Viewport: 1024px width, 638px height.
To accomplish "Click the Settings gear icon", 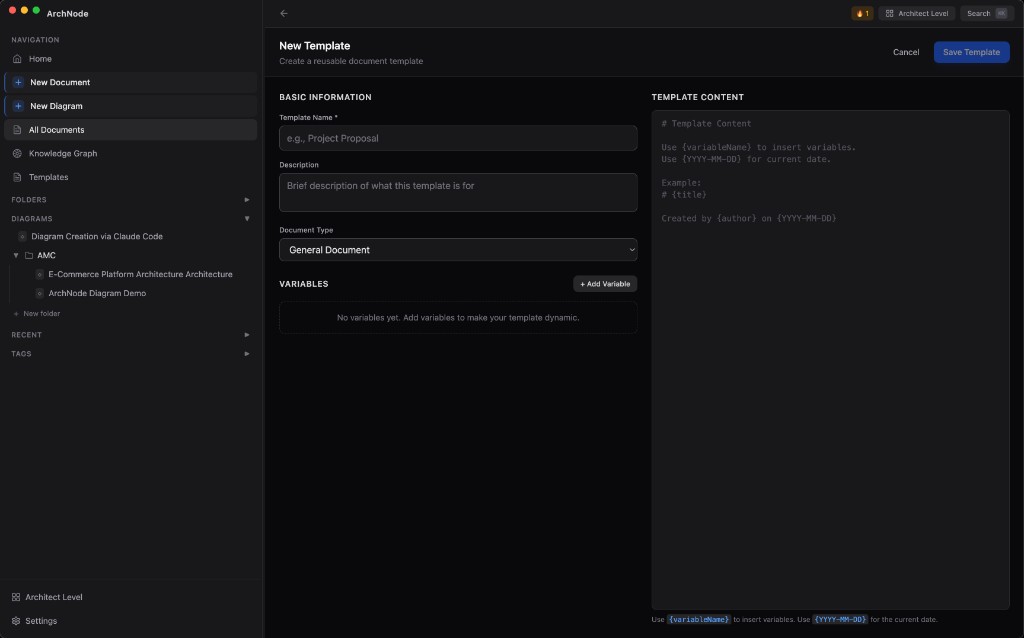I will point(16,621).
